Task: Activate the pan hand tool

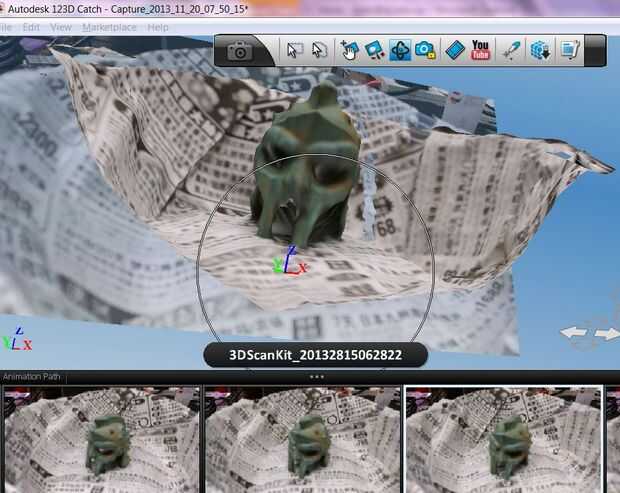Action: click(349, 50)
